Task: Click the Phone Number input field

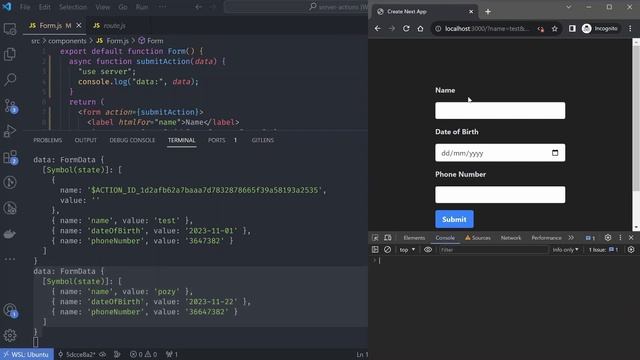Action: [x=500, y=195]
